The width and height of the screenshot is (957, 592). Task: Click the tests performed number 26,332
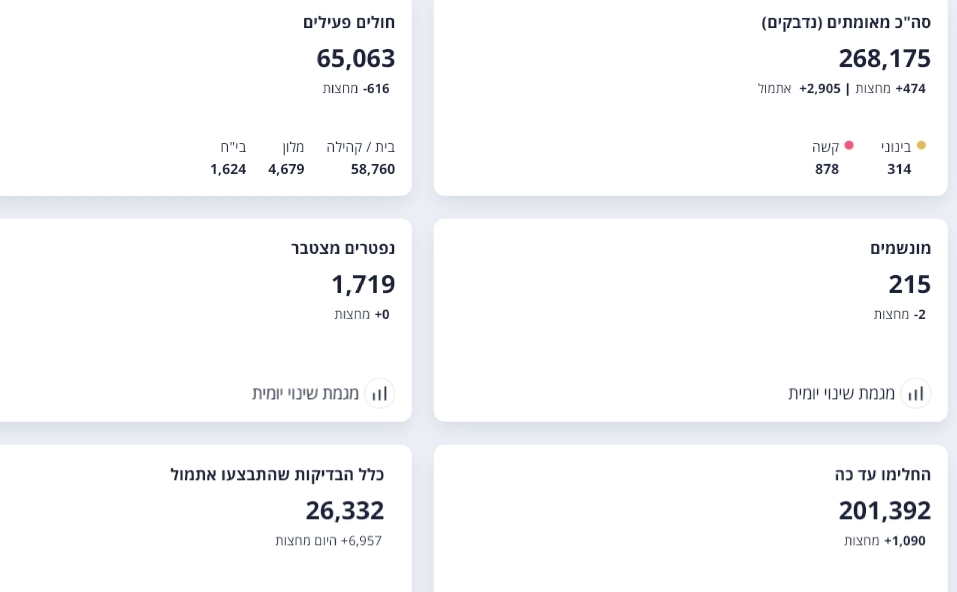point(344,510)
